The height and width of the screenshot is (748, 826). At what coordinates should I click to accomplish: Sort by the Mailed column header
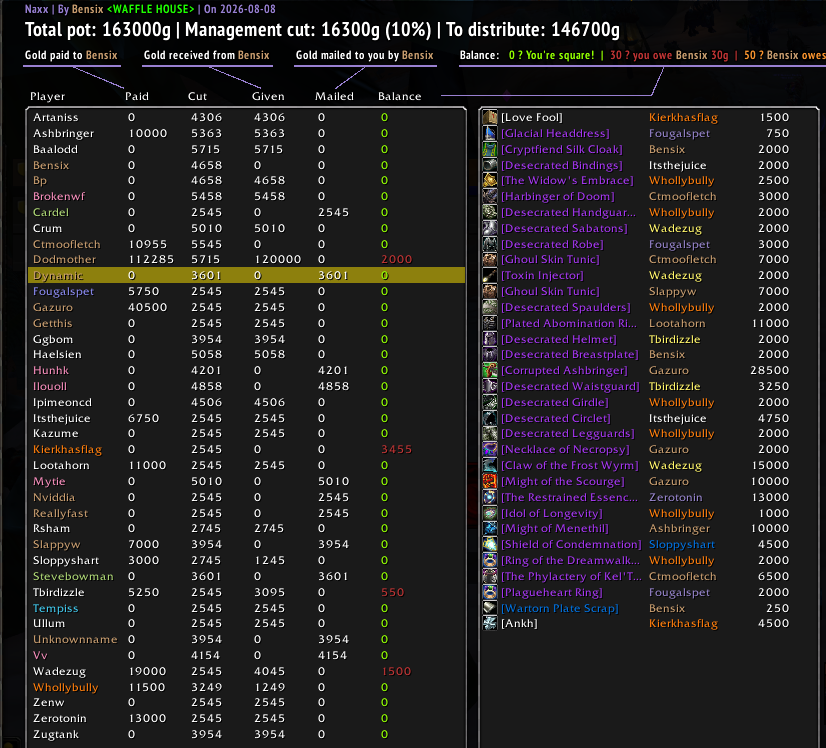(335, 96)
